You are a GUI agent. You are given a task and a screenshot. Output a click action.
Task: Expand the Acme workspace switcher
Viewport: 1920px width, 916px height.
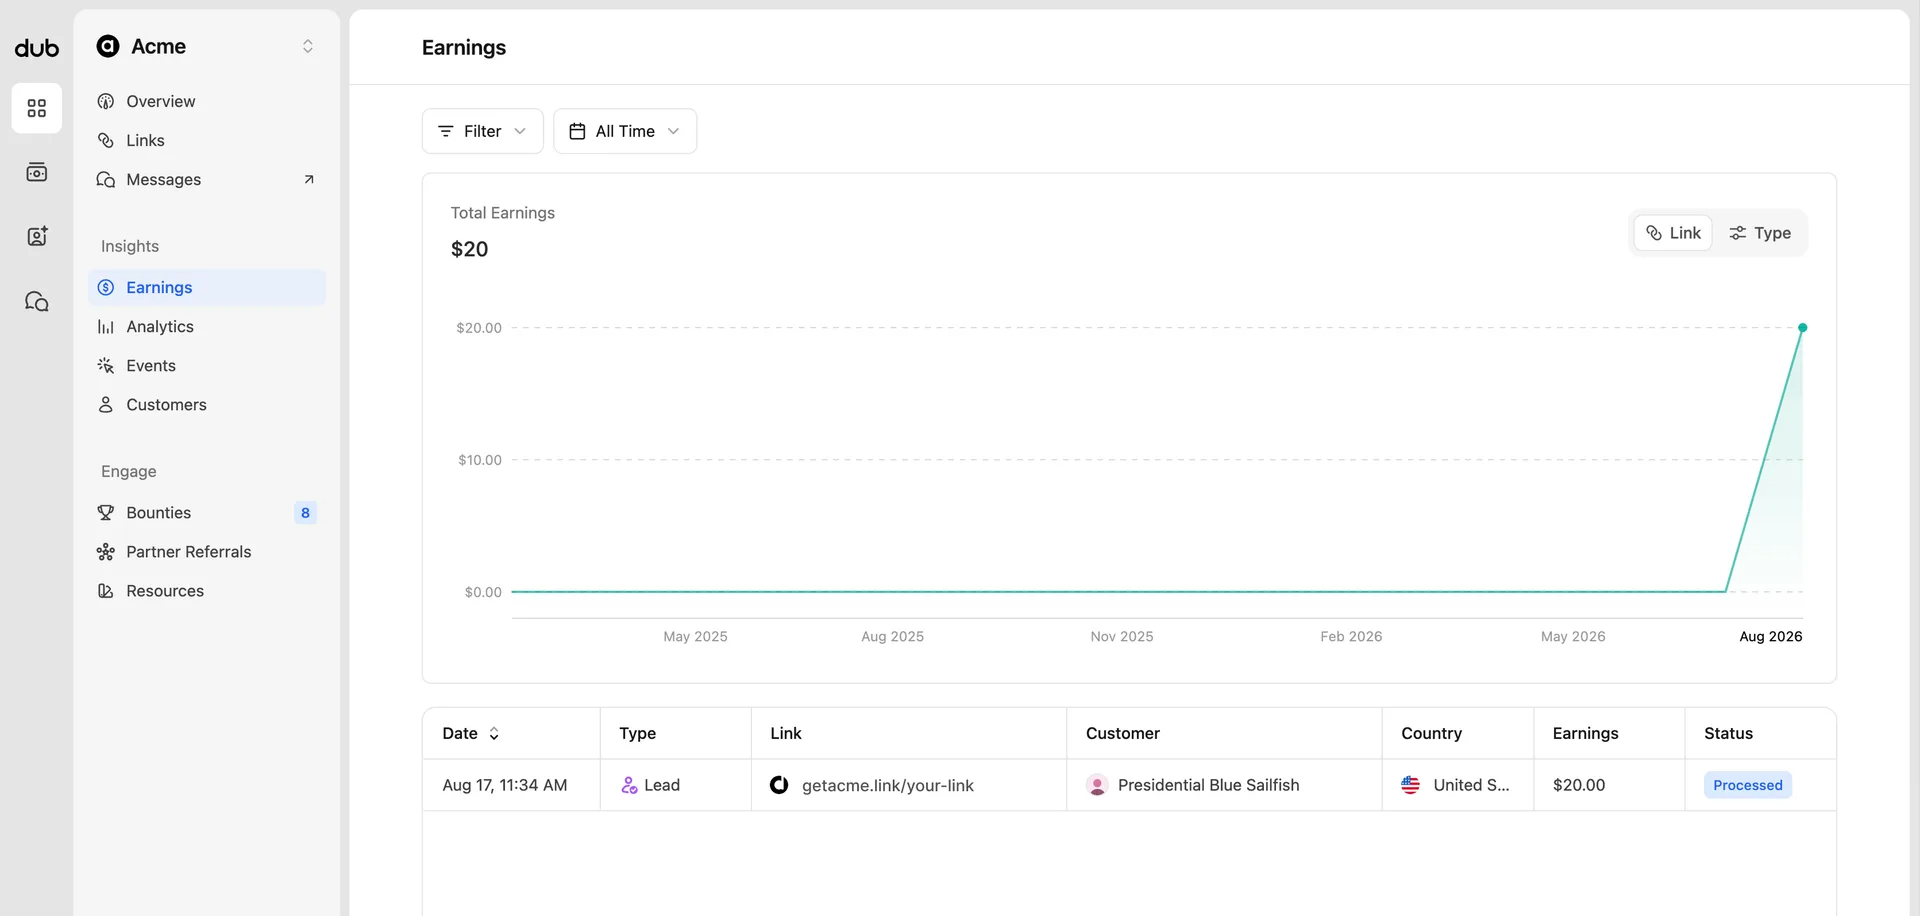(206, 46)
